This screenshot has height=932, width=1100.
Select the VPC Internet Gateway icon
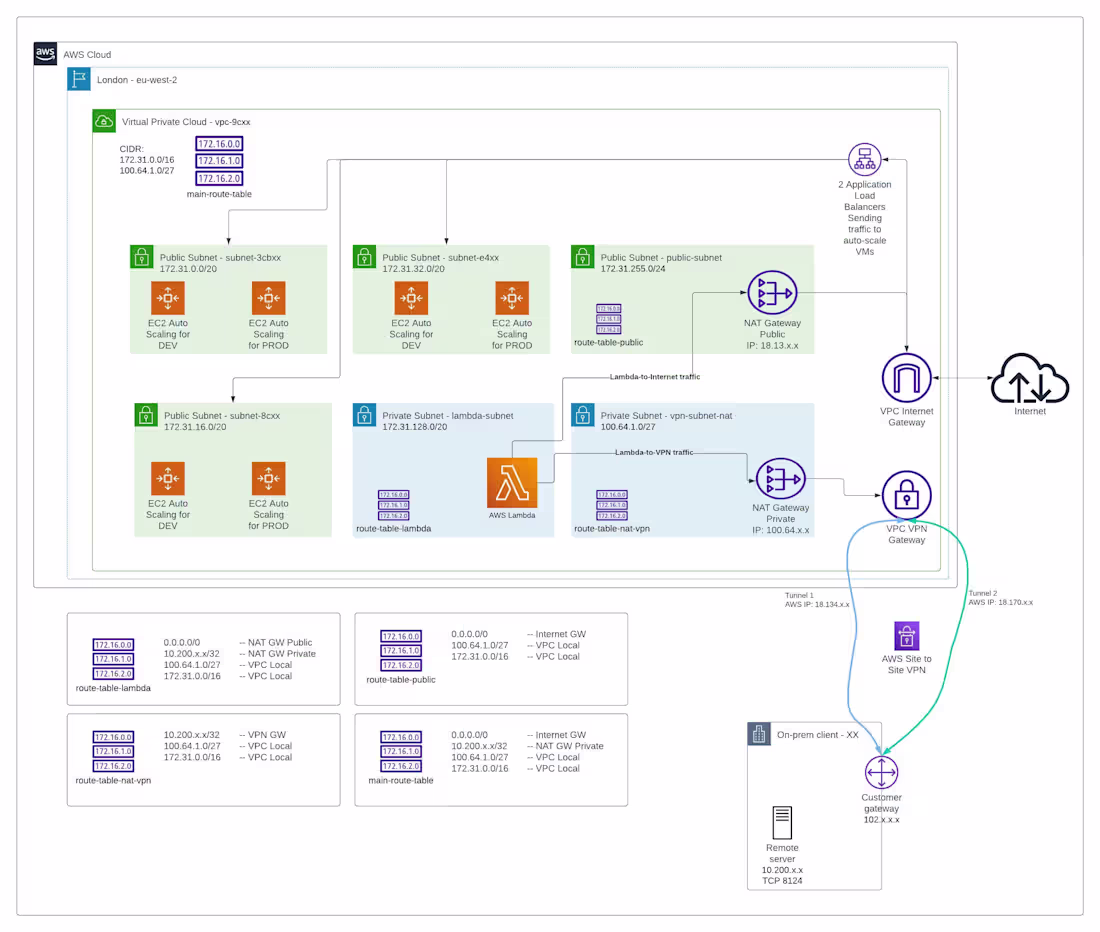point(907,377)
